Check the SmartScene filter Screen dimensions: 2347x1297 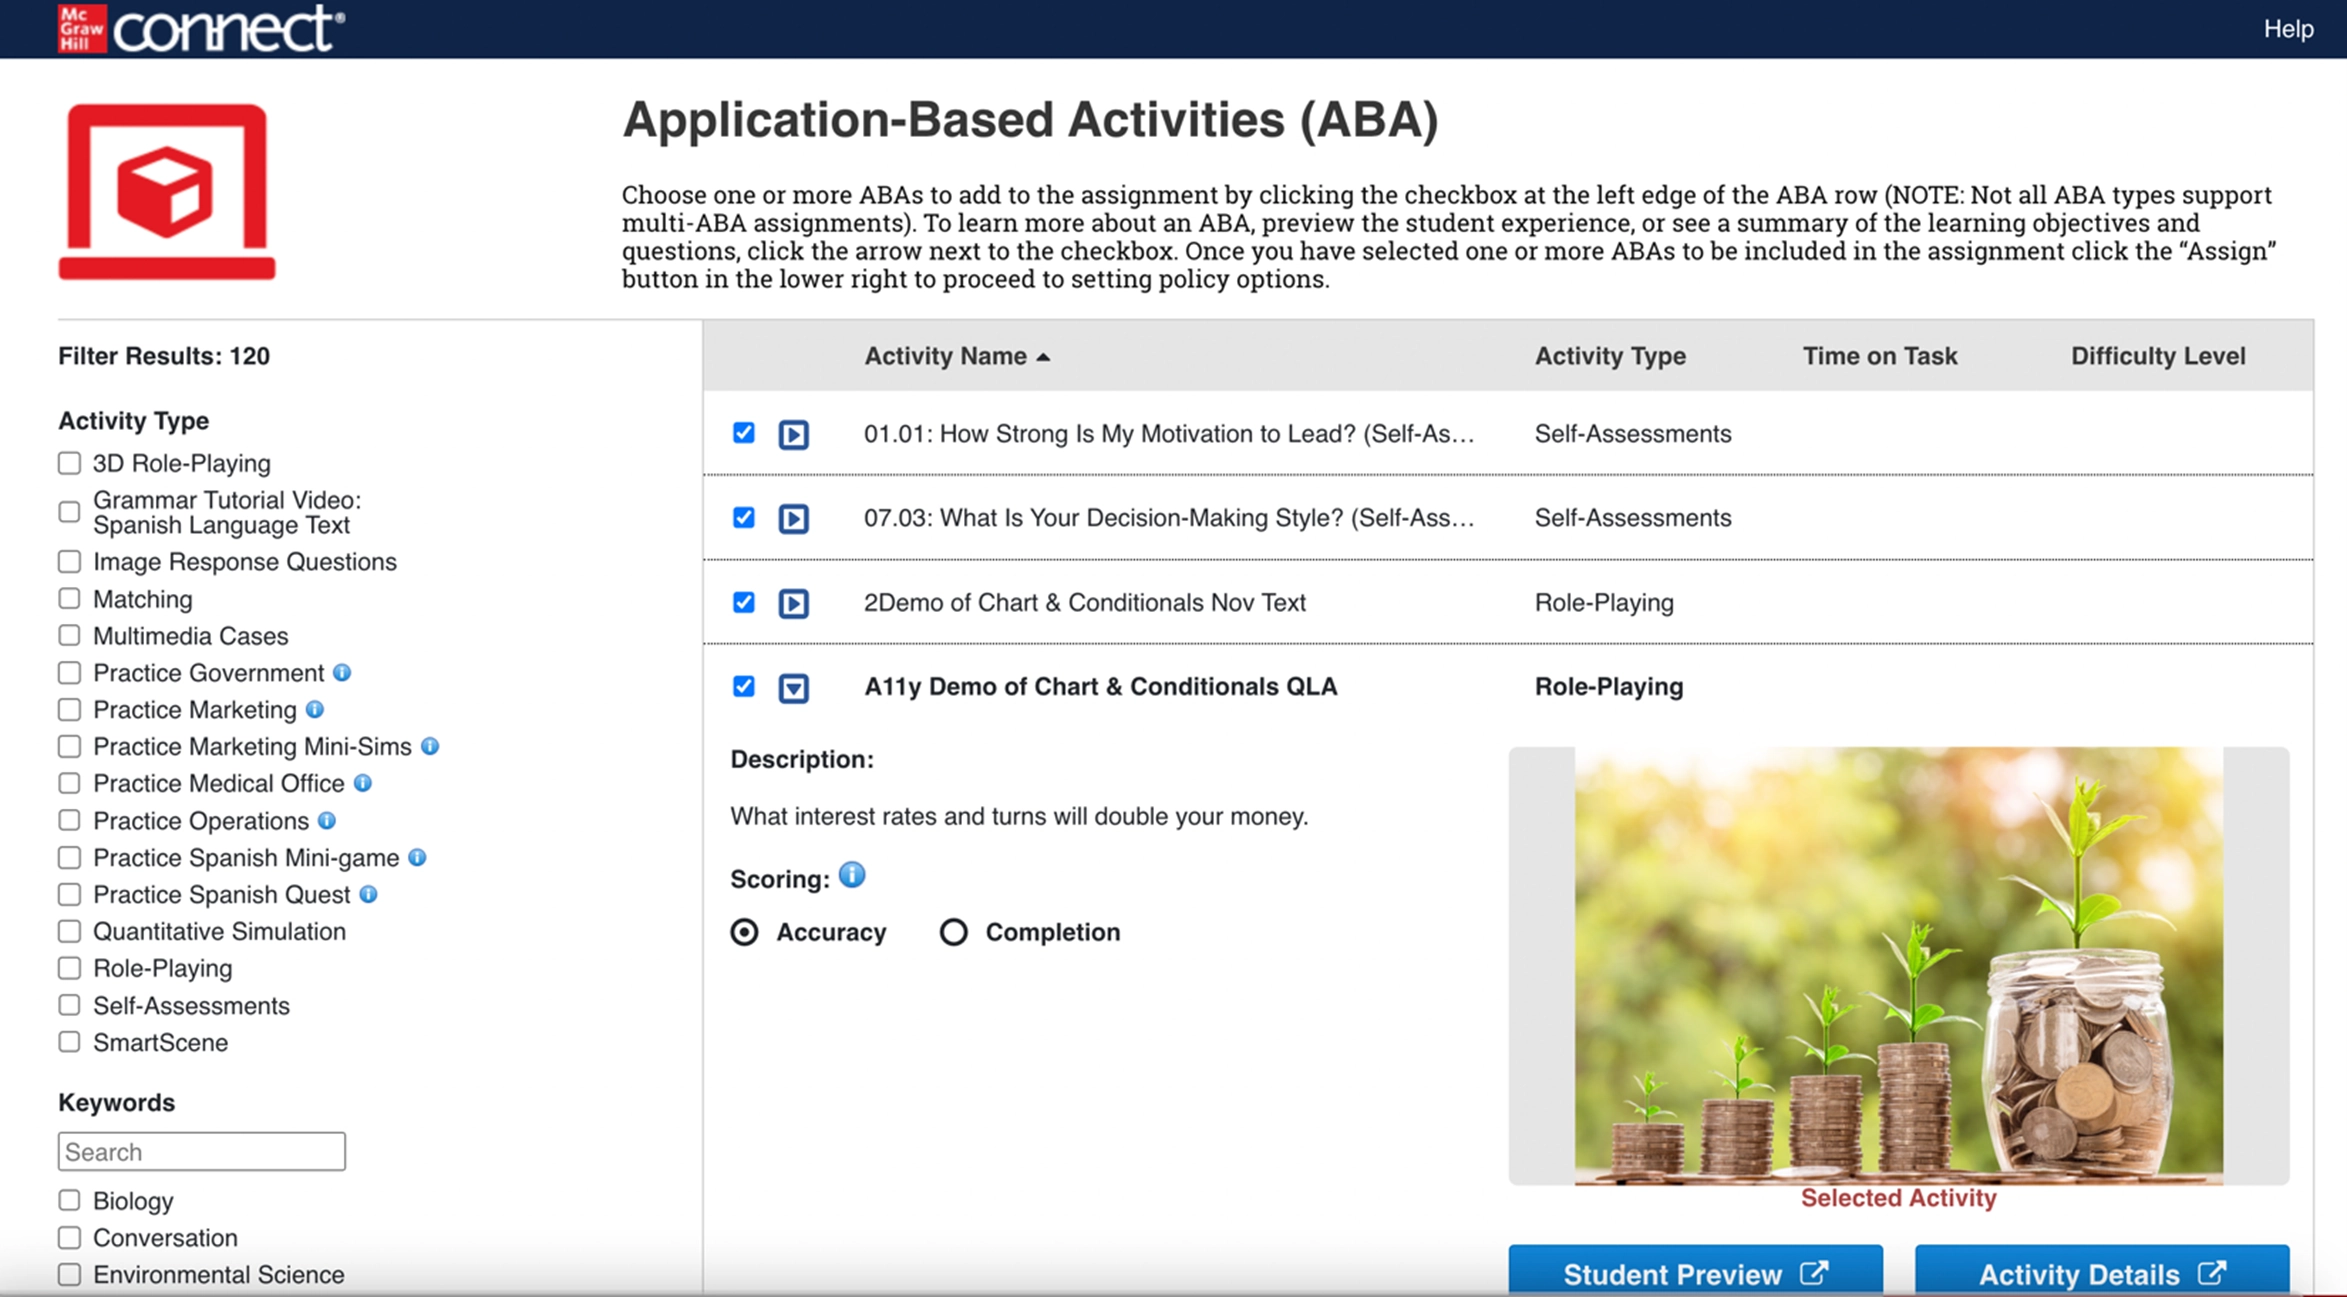(69, 1042)
